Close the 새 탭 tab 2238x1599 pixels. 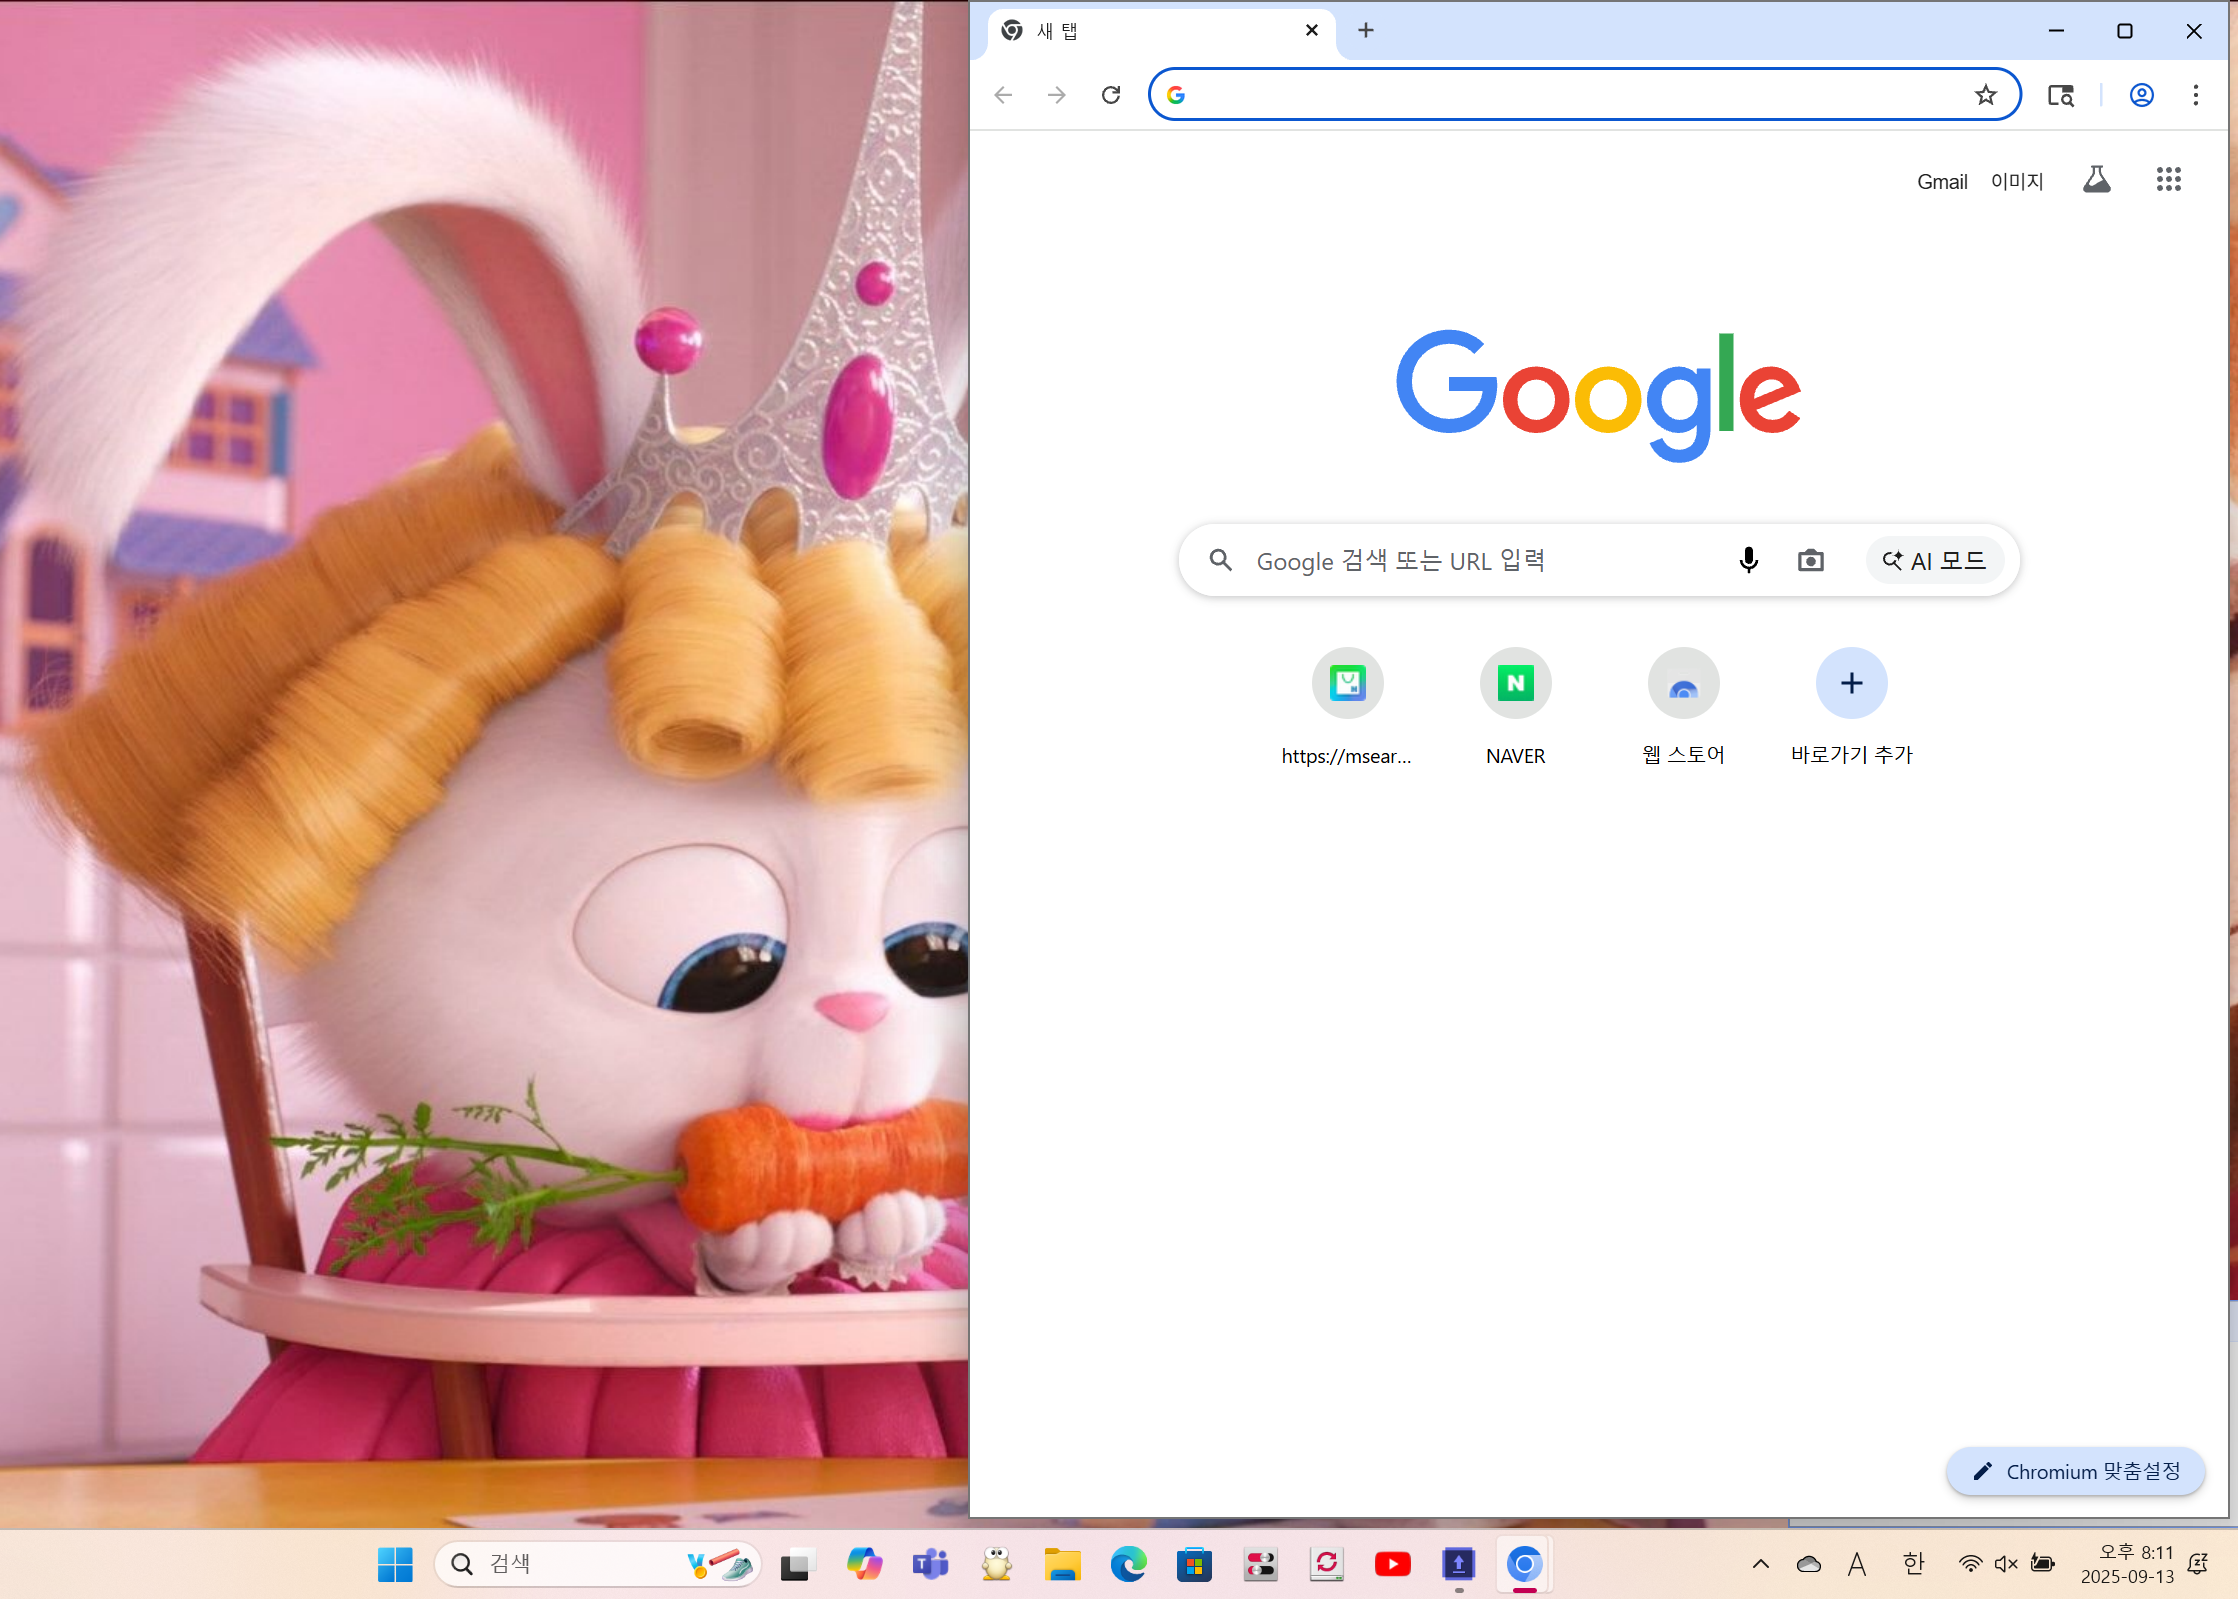point(1312,30)
